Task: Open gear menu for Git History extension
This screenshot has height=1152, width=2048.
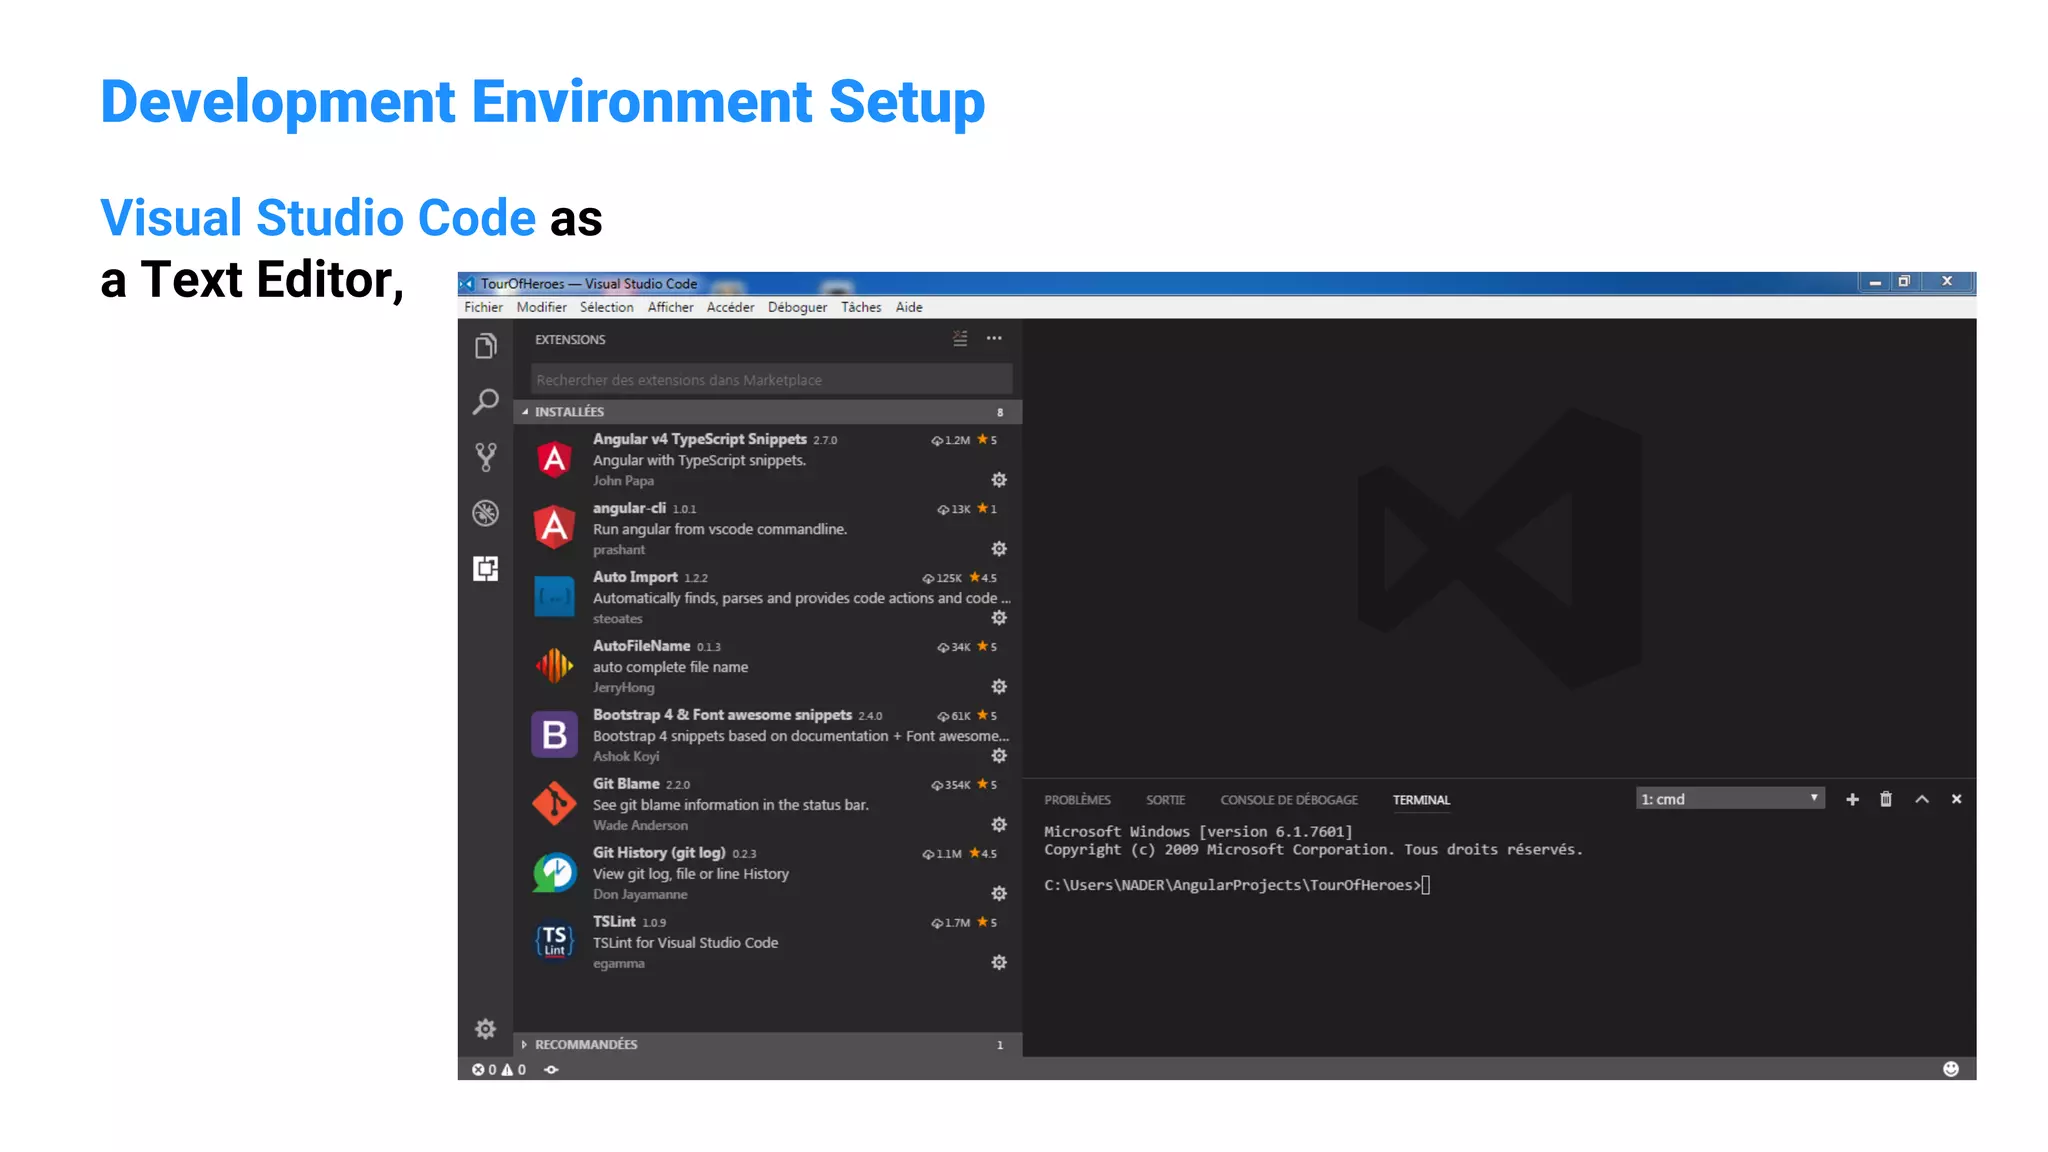Action: (x=999, y=894)
